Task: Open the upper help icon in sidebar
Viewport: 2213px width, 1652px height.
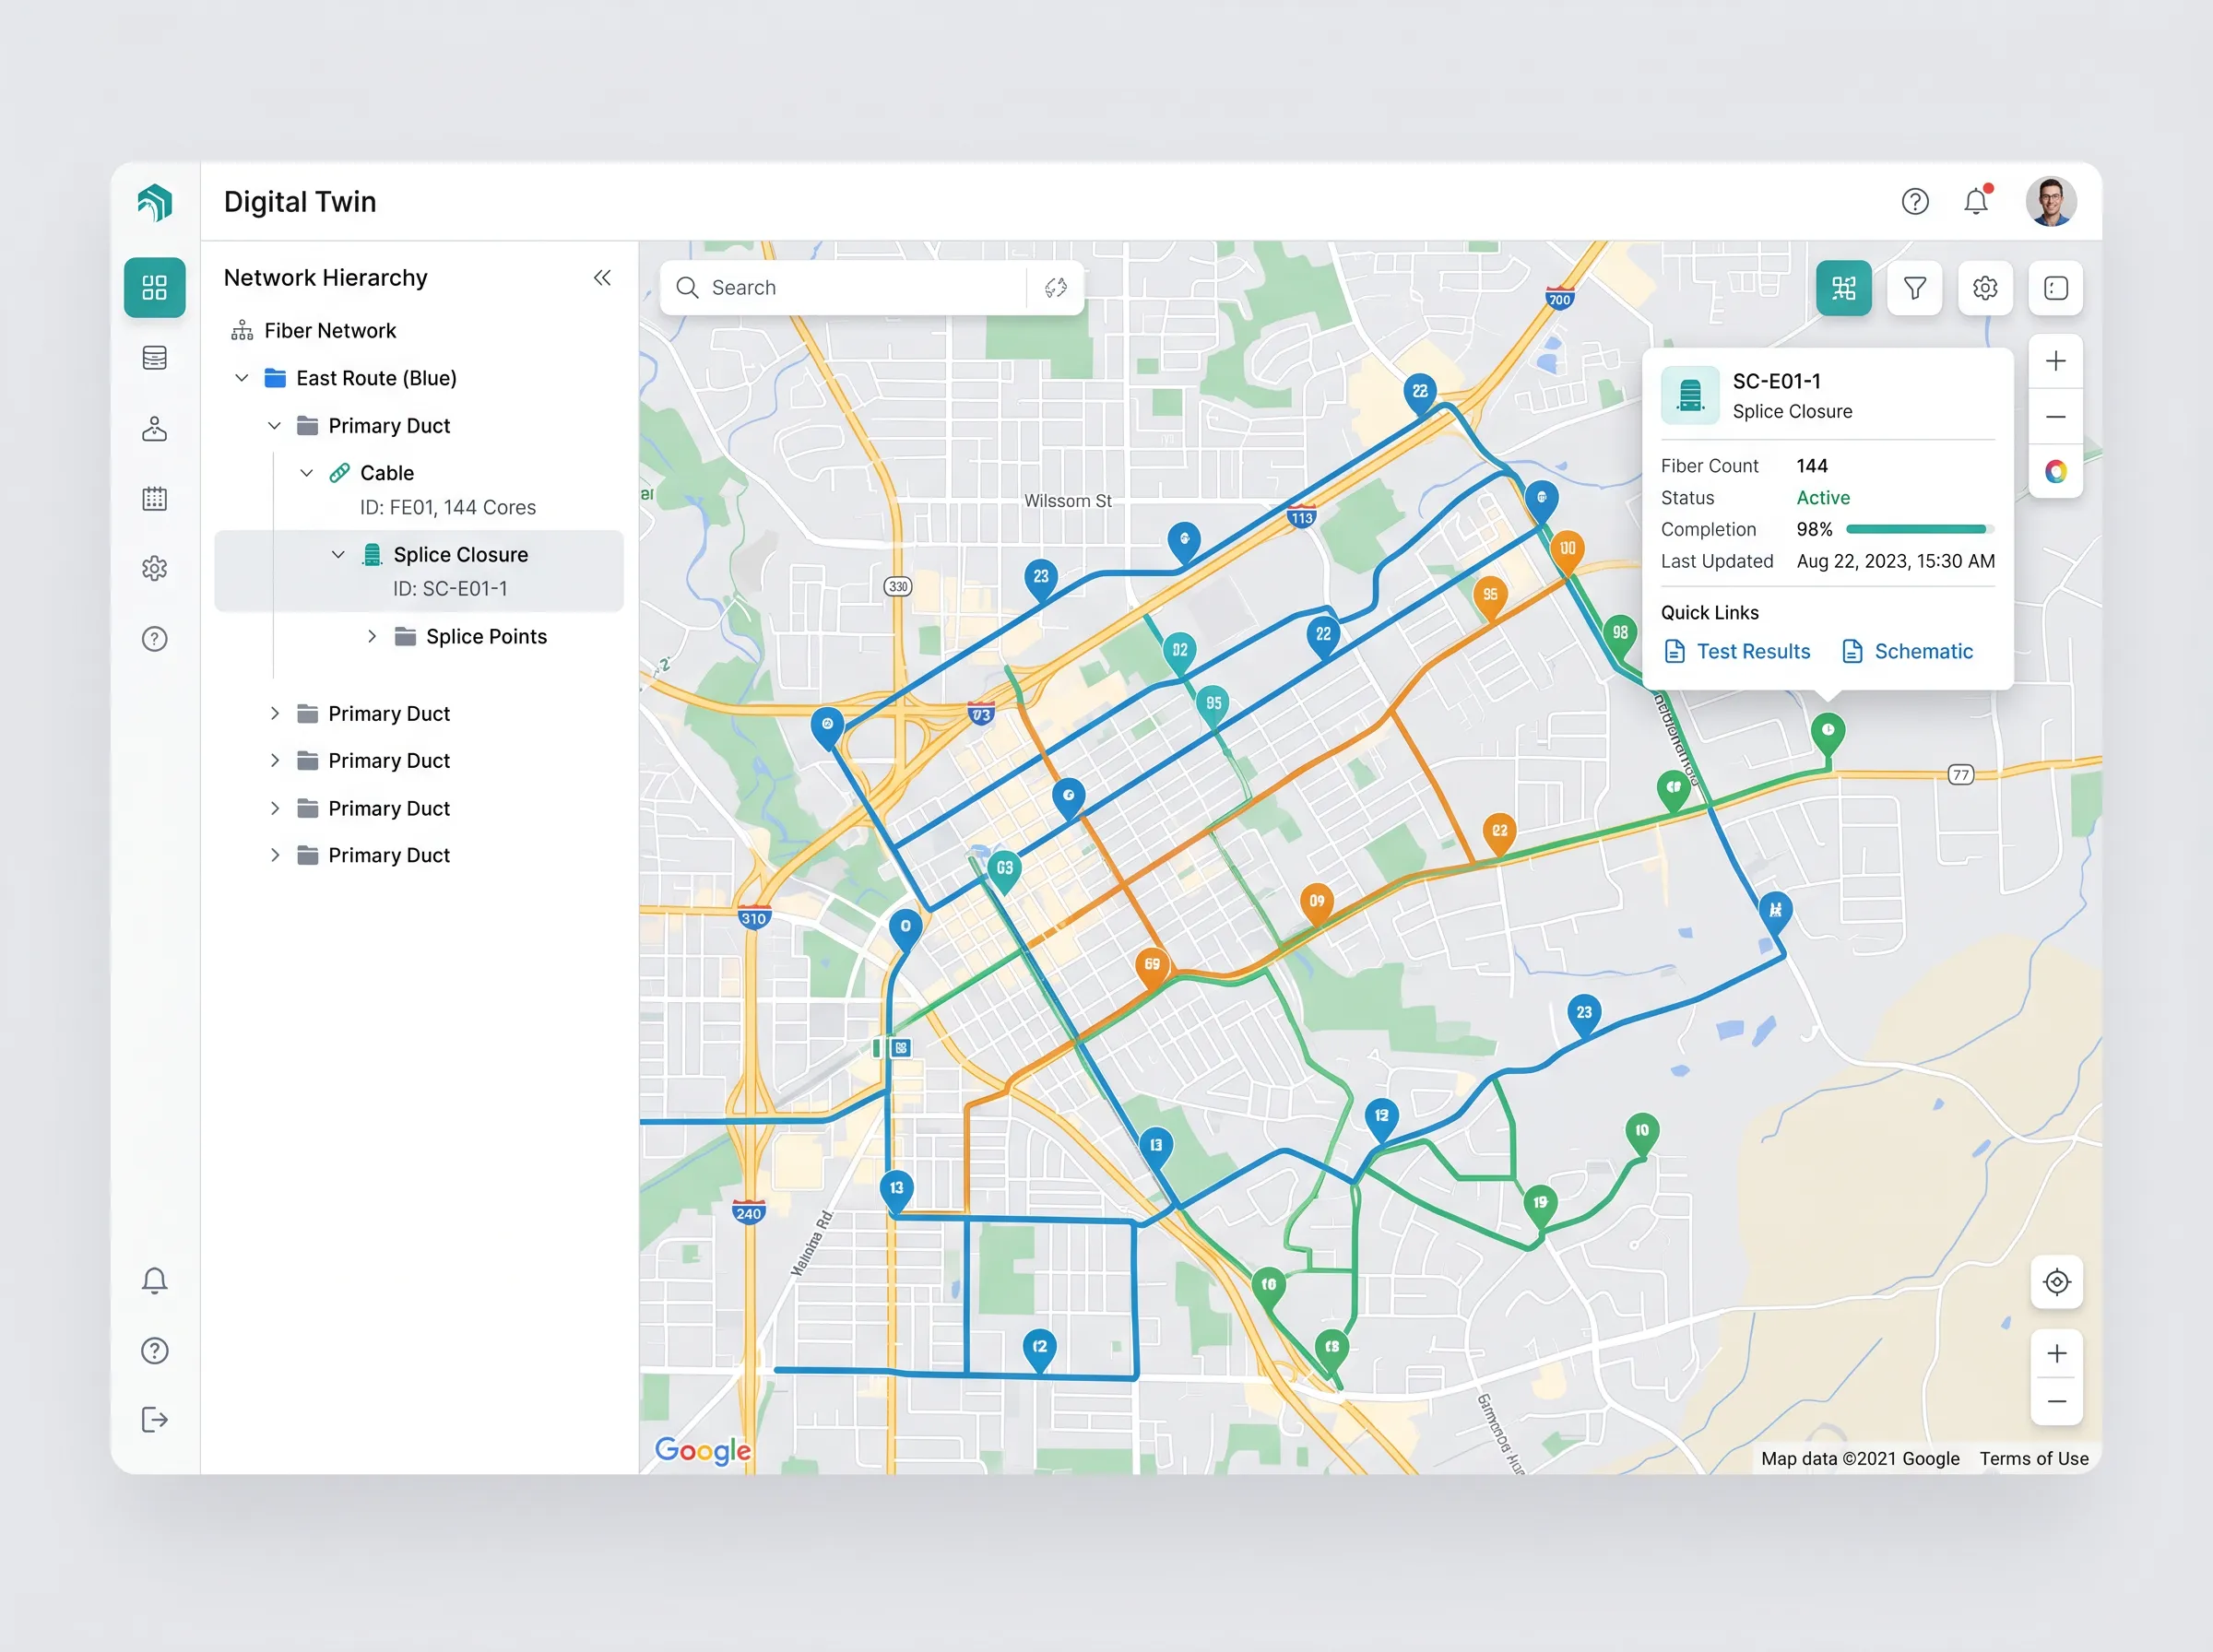Action: coord(154,639)
